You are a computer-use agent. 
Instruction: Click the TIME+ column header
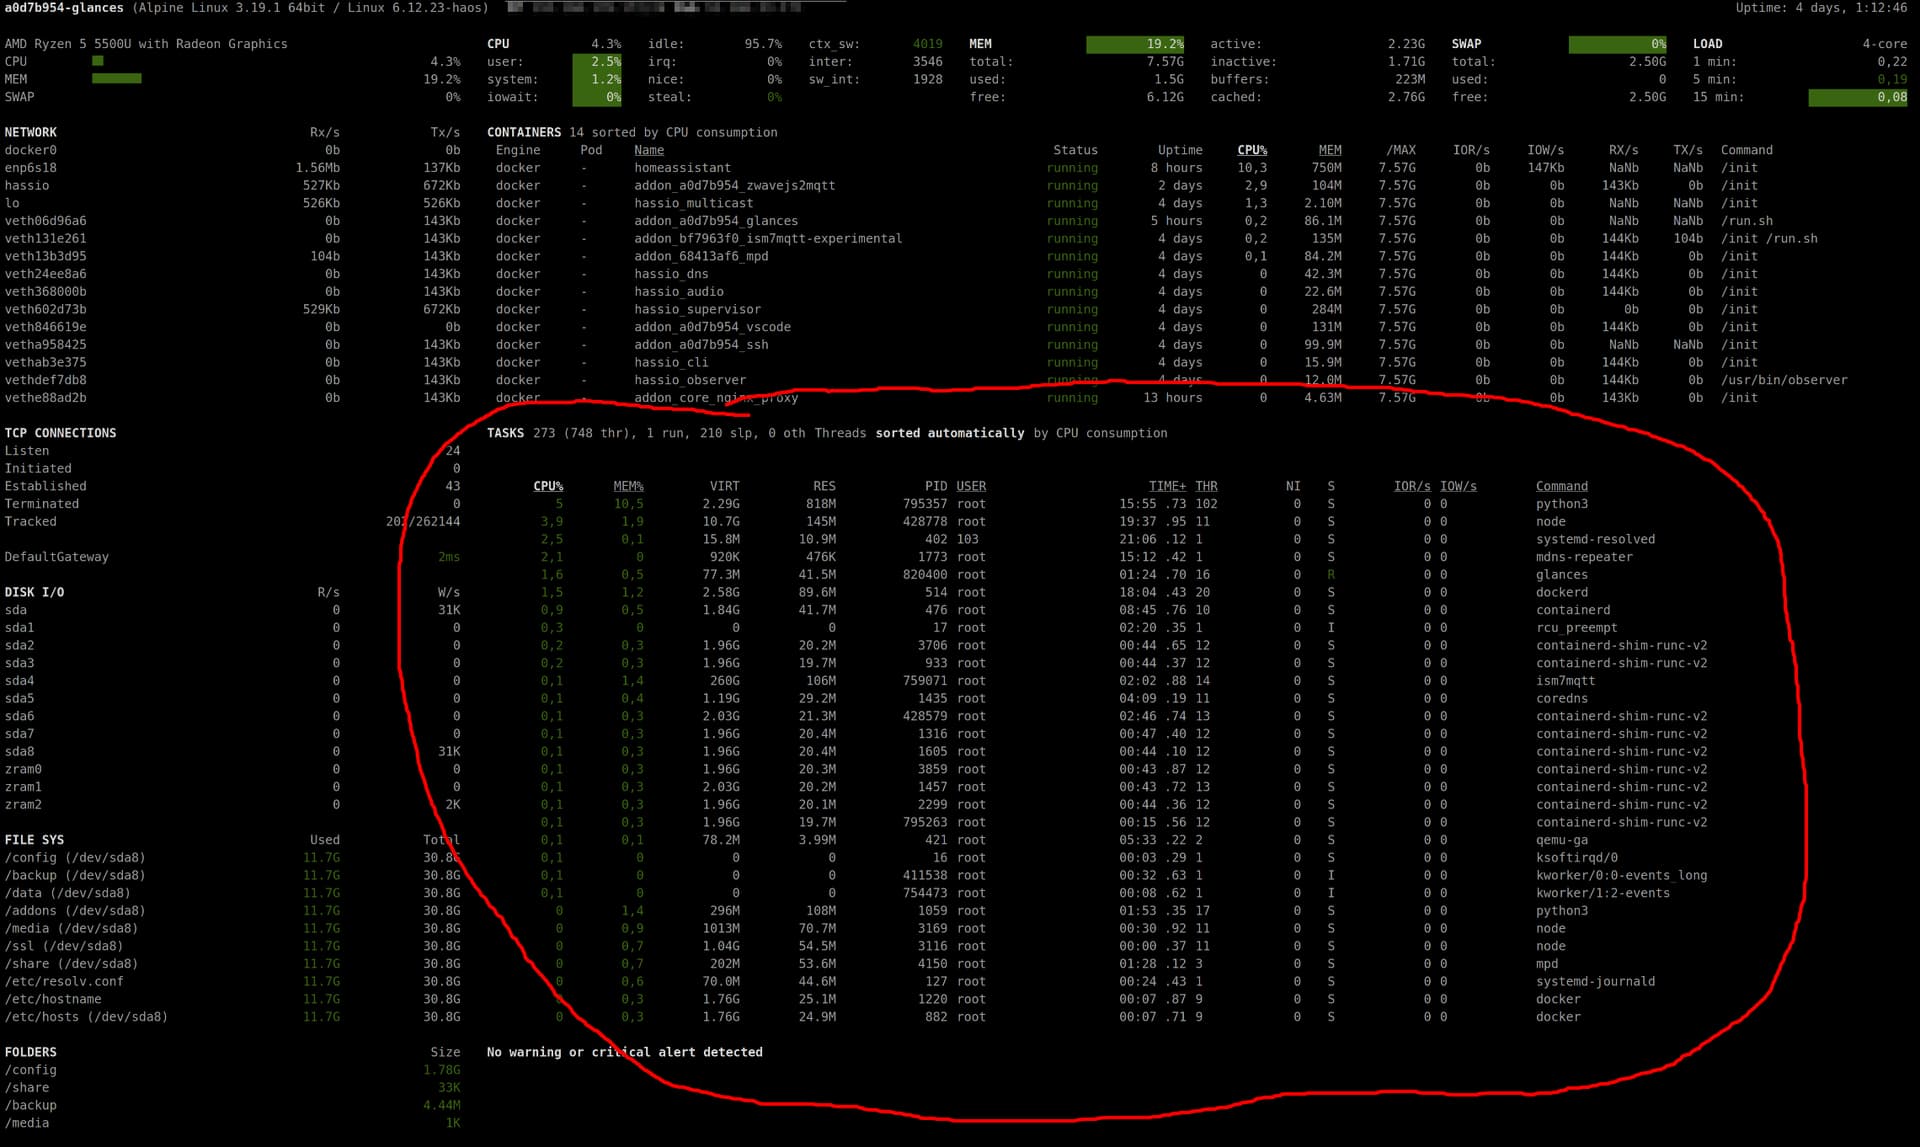[1167, 486]
